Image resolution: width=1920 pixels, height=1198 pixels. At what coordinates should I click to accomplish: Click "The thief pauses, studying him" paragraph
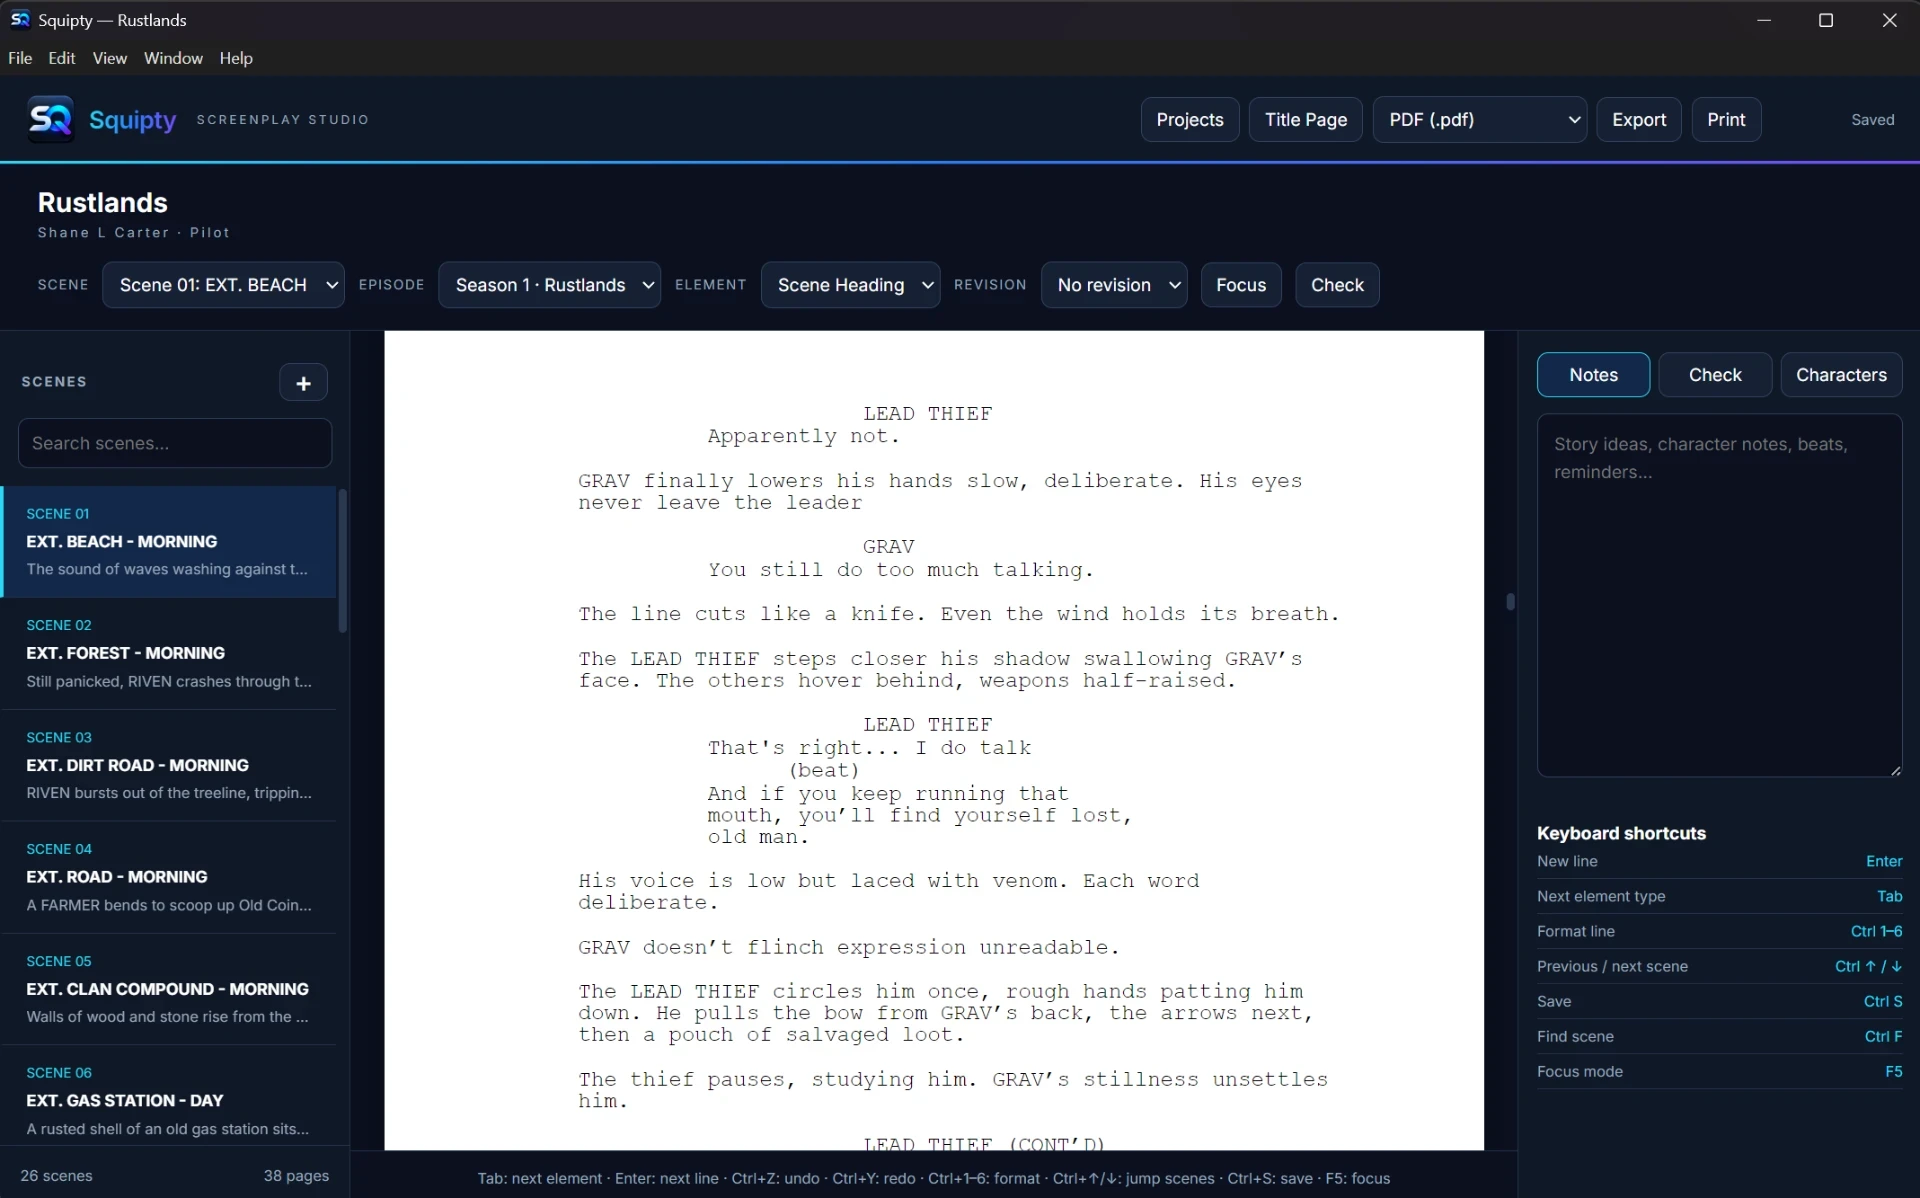point(953,1090)
